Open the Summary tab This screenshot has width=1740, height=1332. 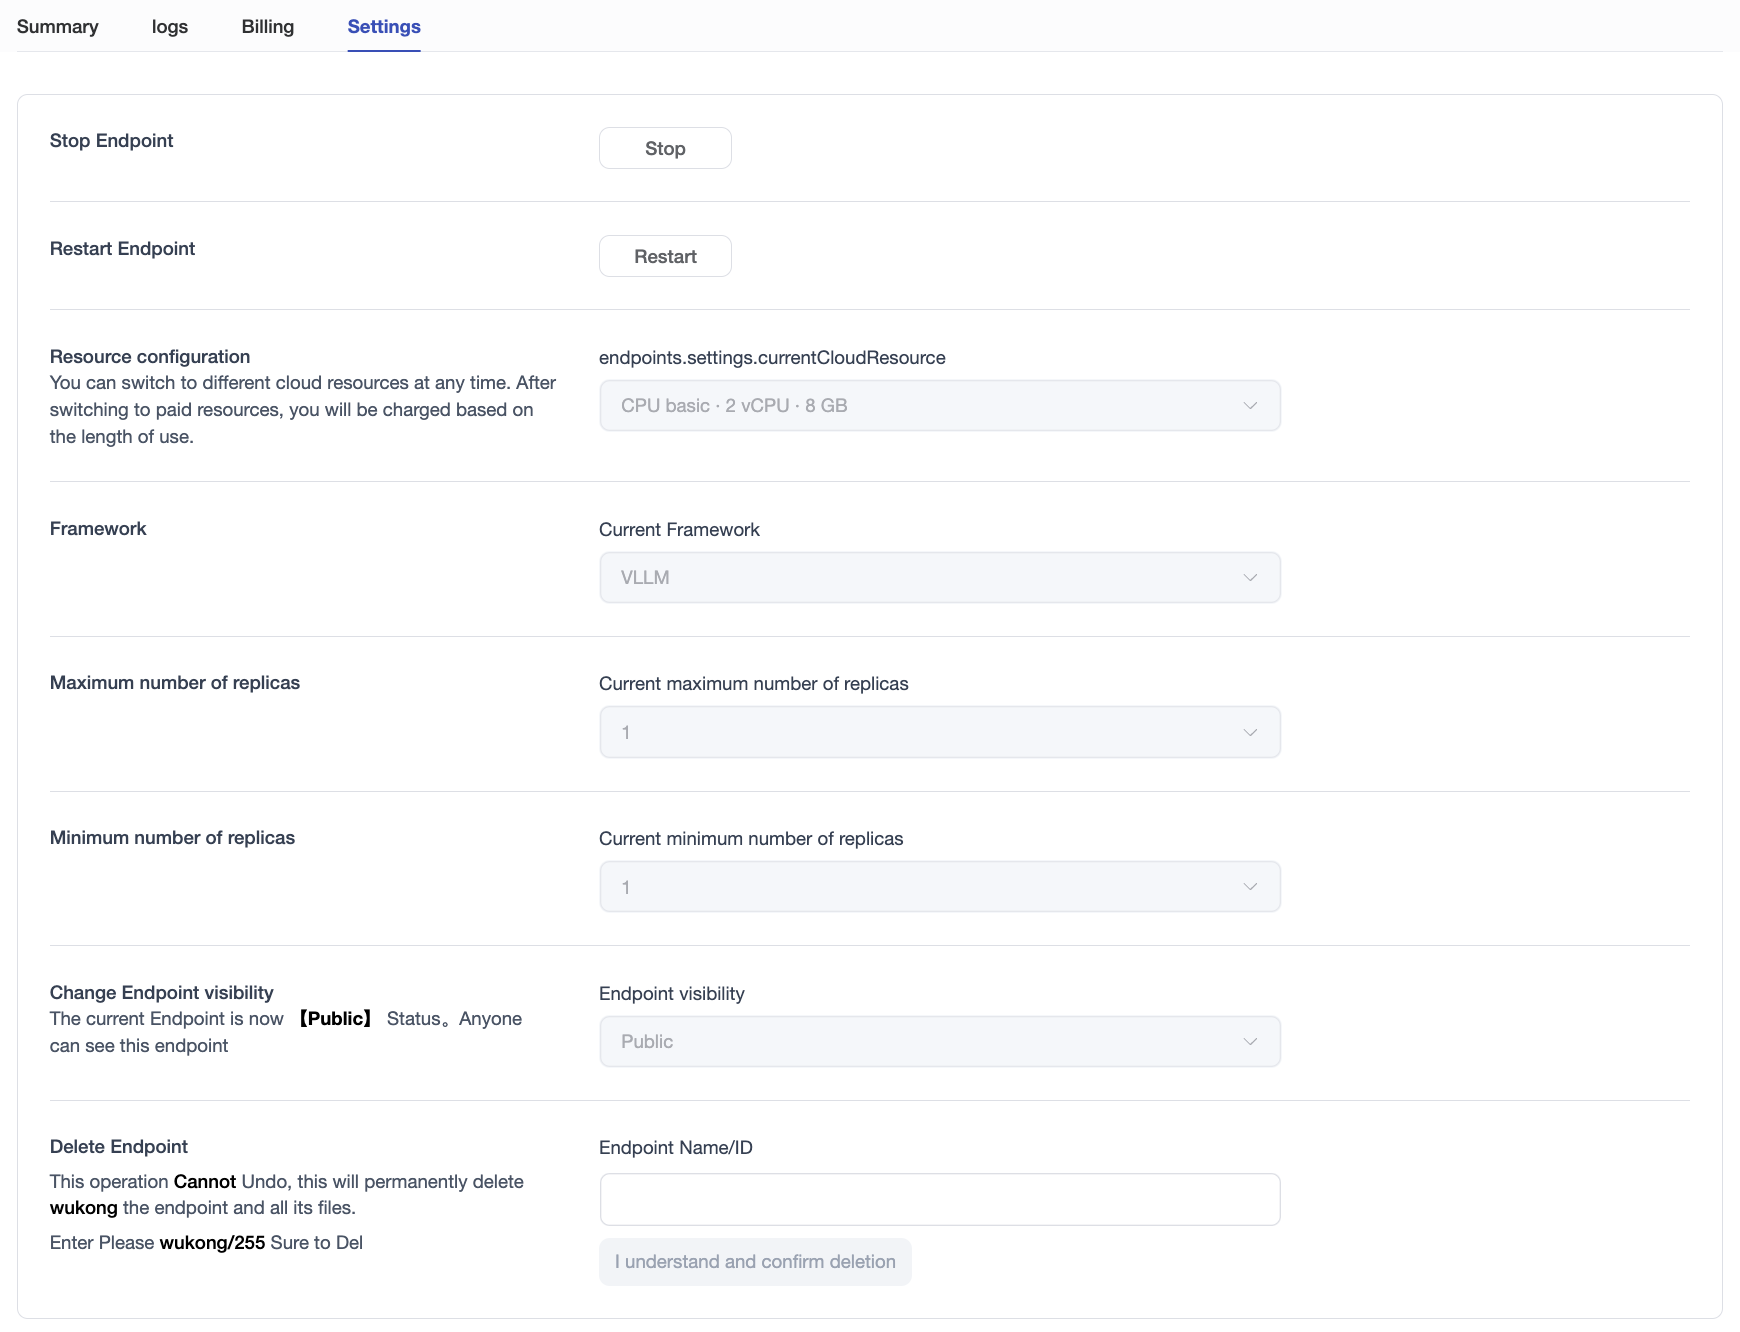pyautogui.click(x=57, y=27)
